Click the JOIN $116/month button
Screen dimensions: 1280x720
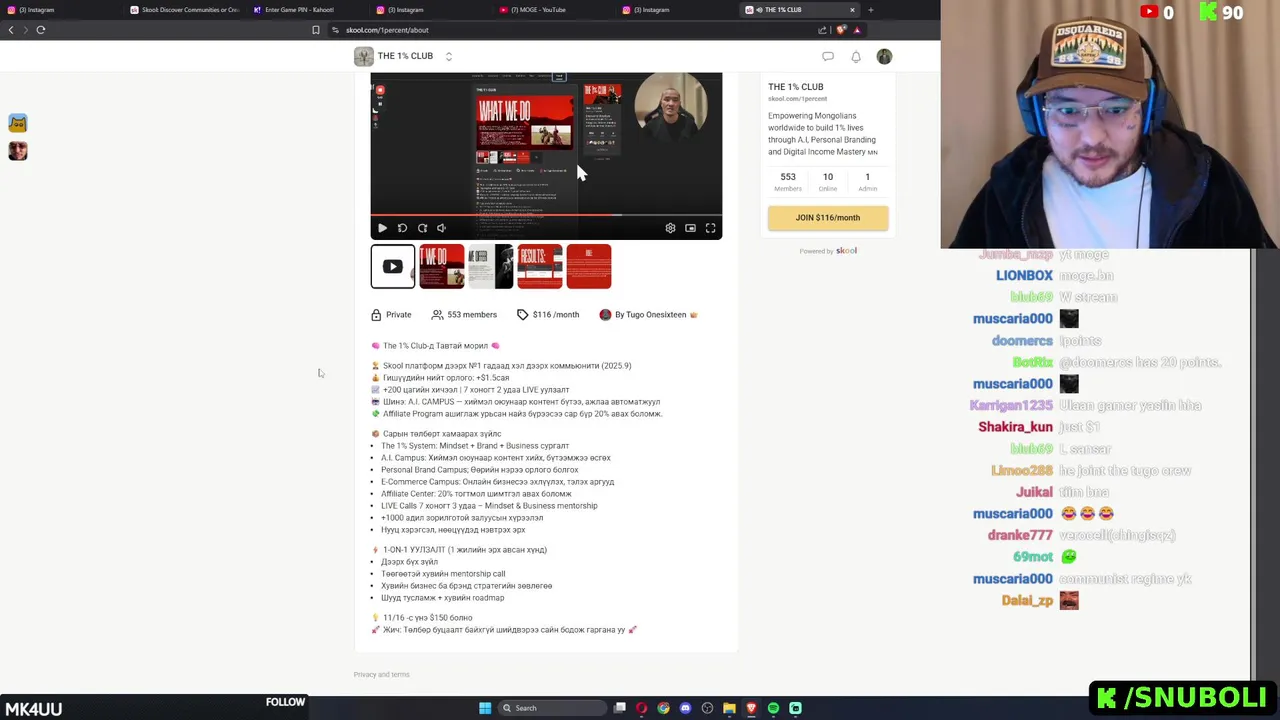[x=828, y=217]
